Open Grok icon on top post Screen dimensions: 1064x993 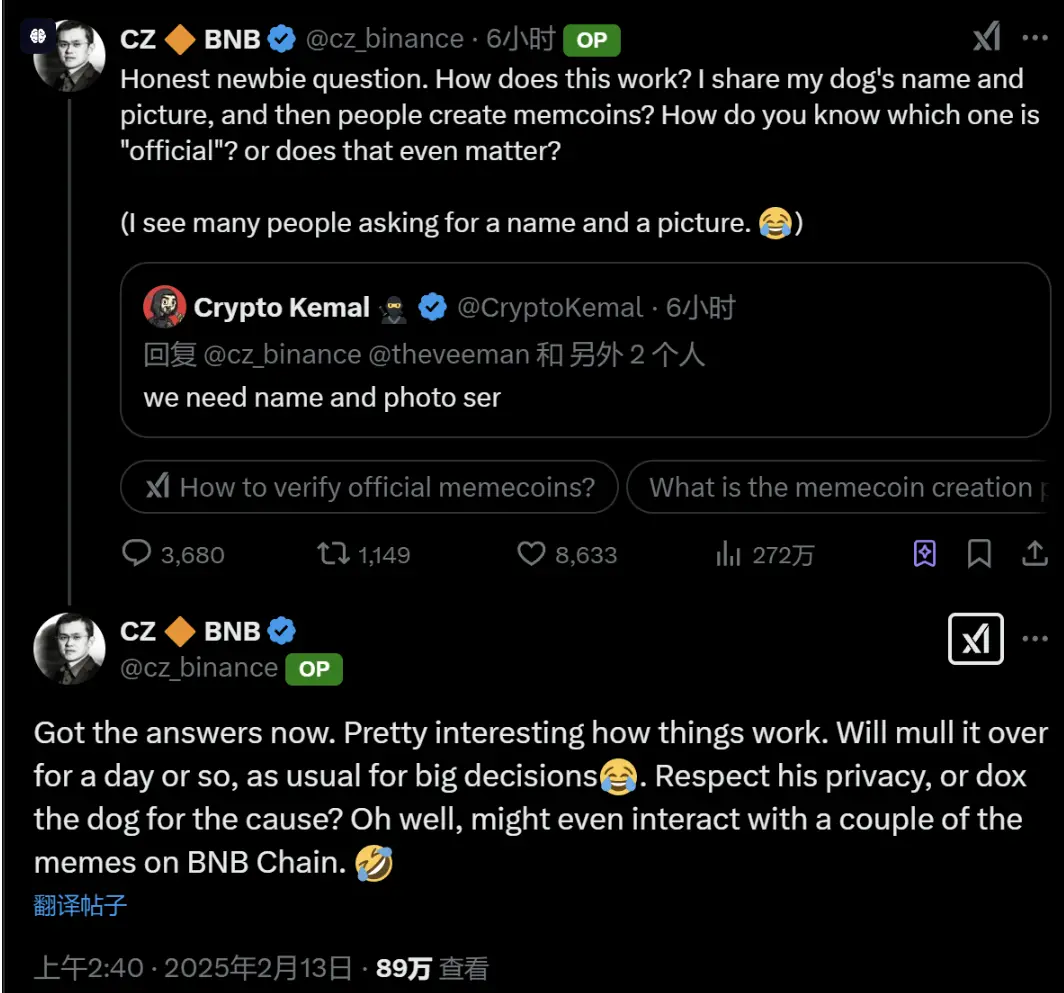(986, 38)
